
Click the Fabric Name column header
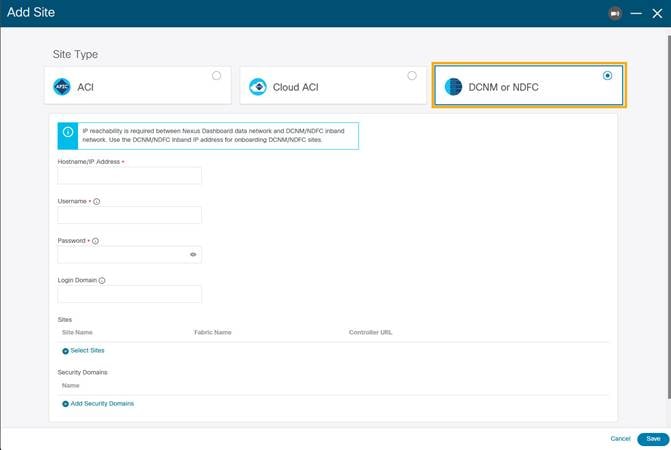point(213,332)
